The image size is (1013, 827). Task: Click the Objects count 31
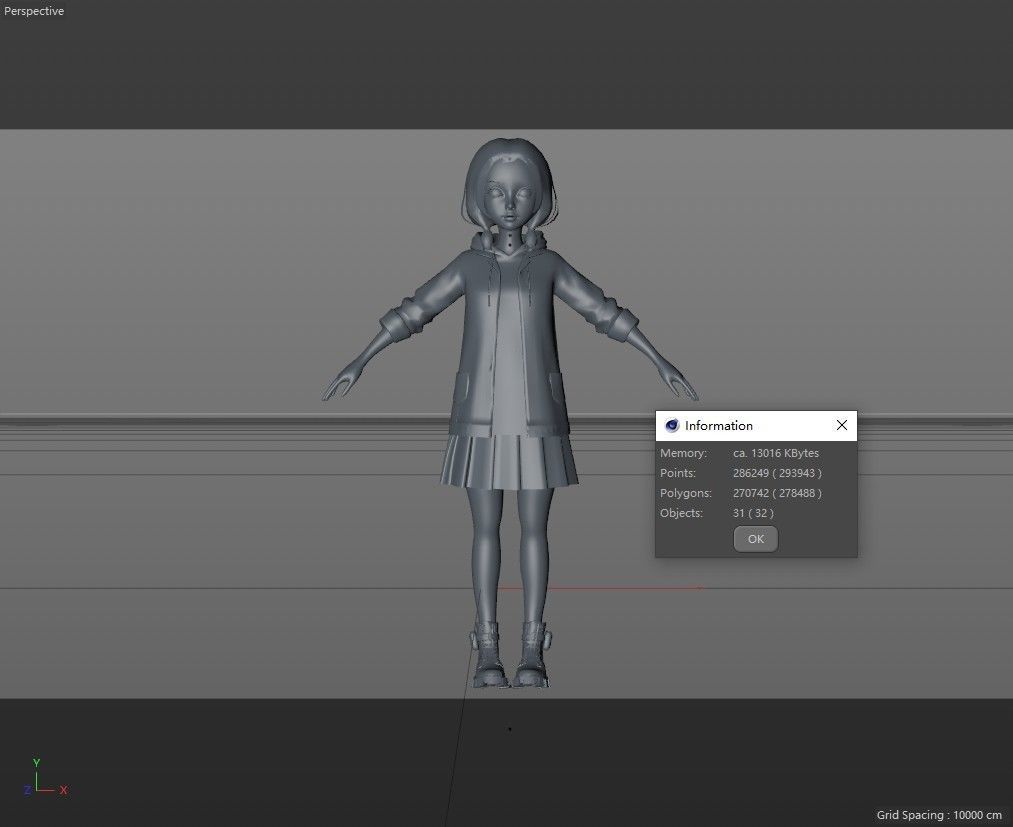pos(738,512)
